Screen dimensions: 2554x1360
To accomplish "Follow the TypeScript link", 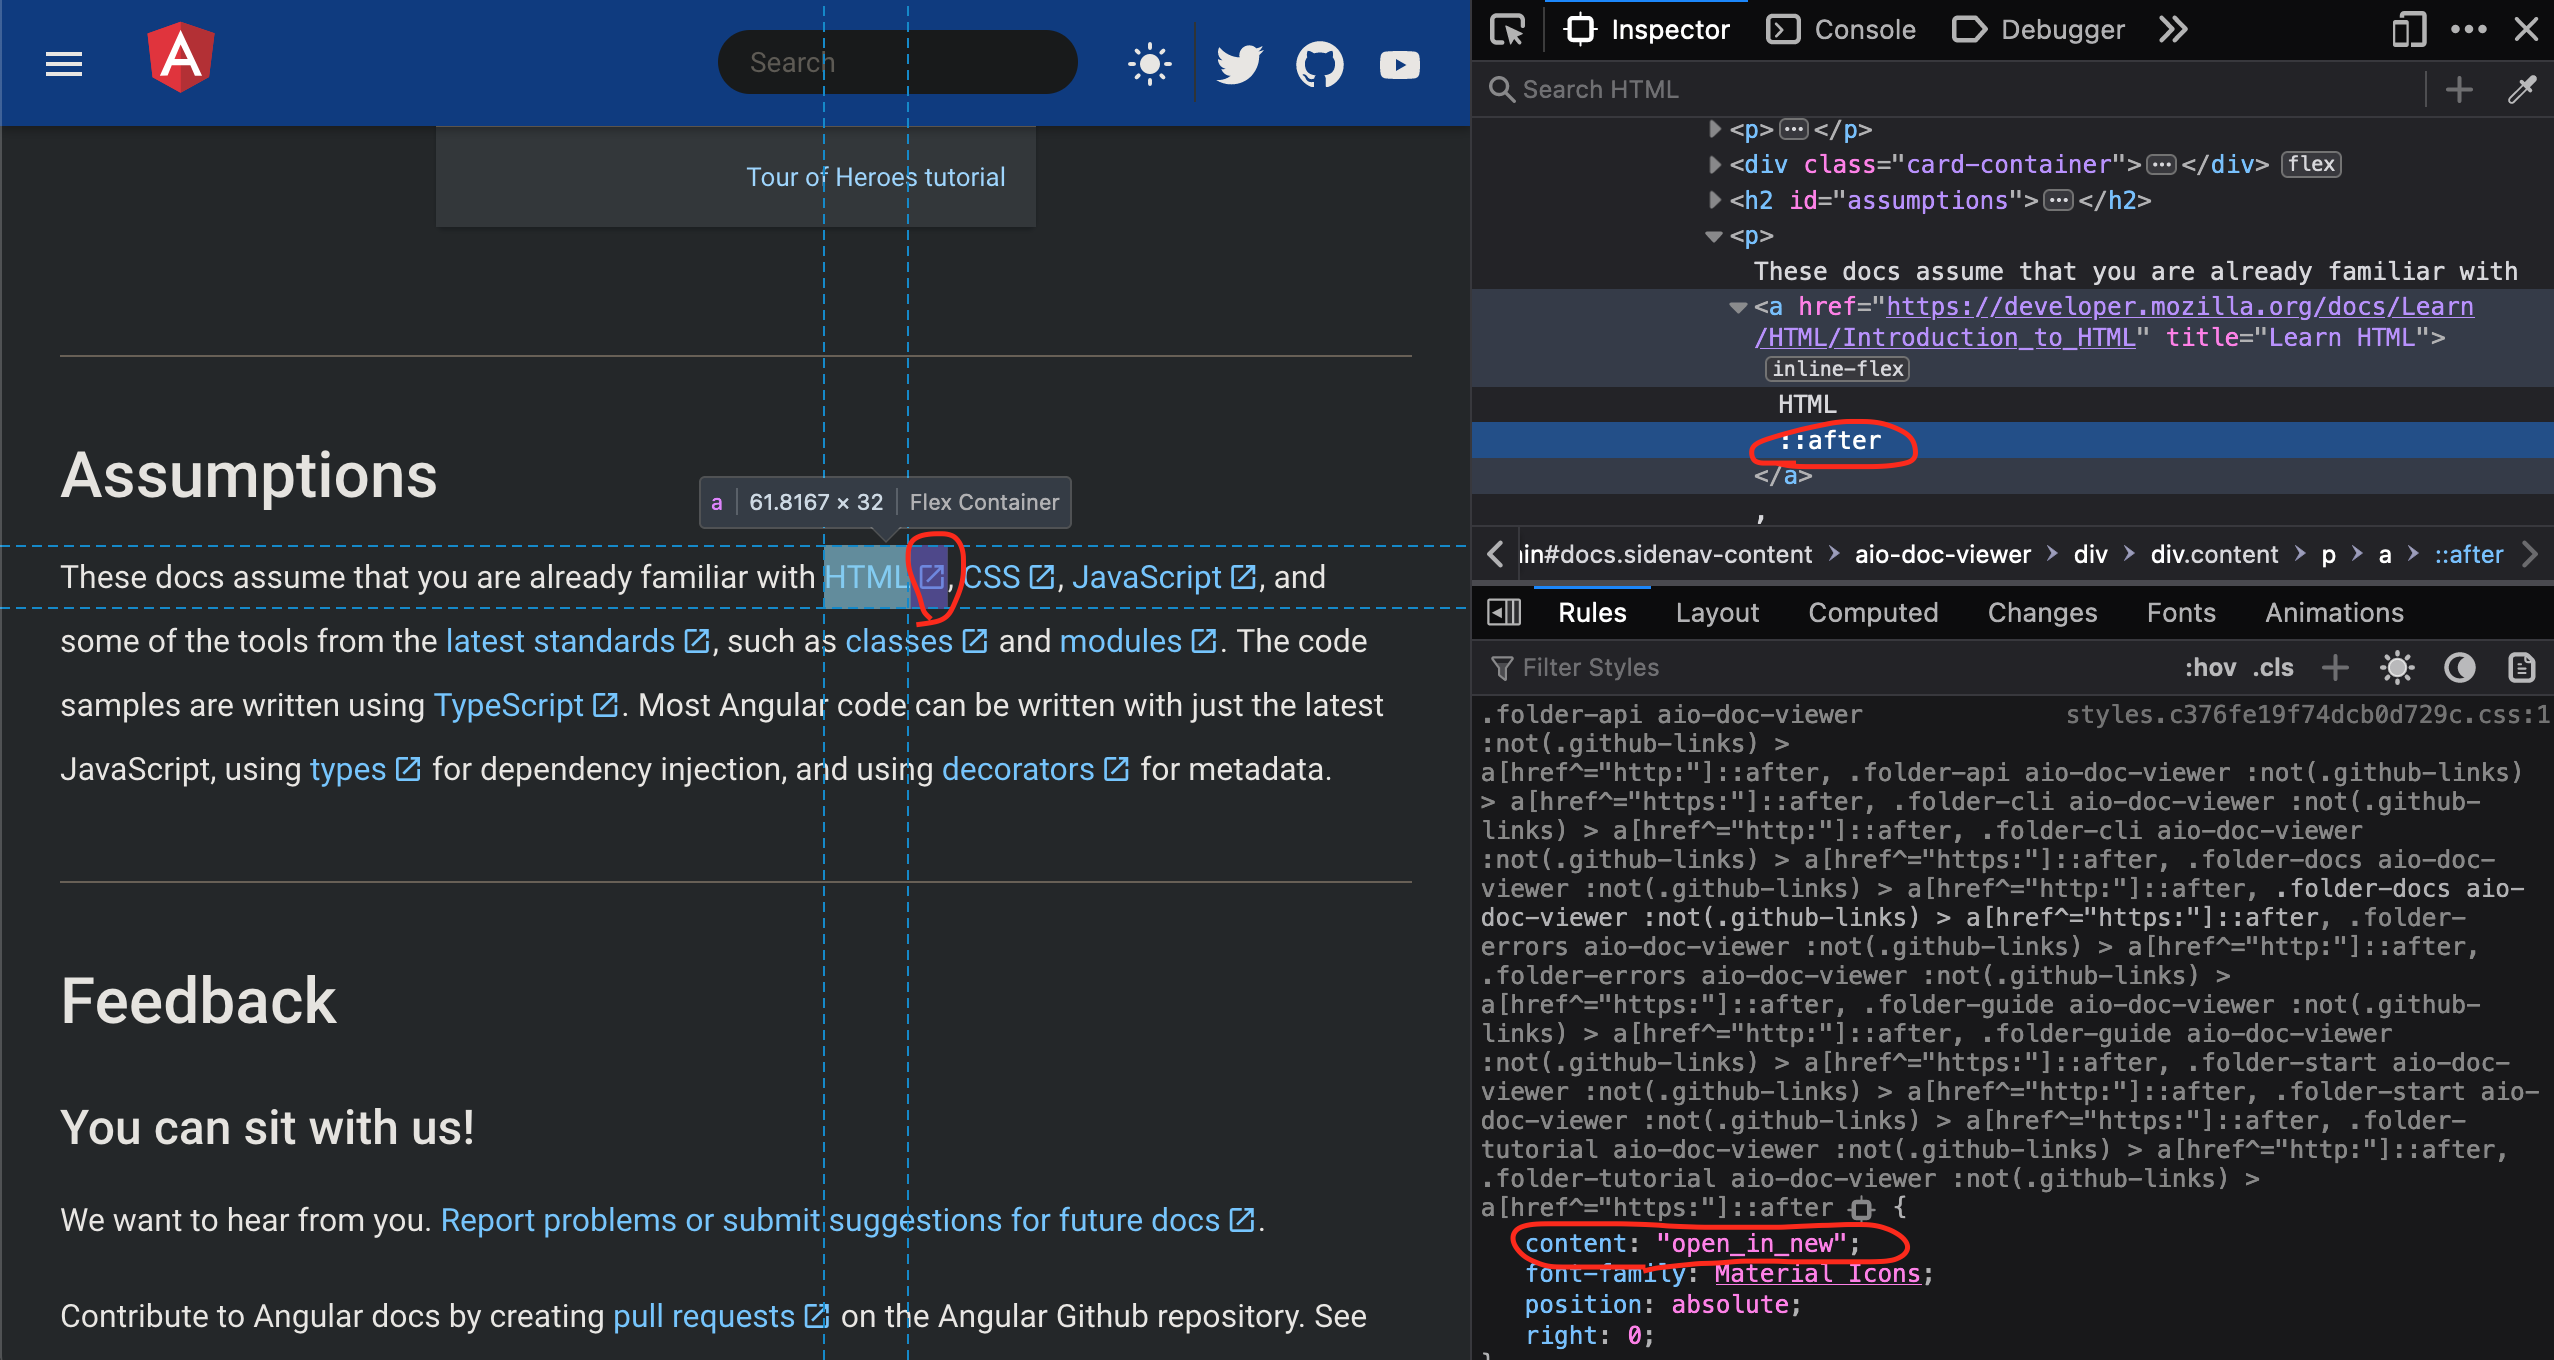I will point(526,705).
